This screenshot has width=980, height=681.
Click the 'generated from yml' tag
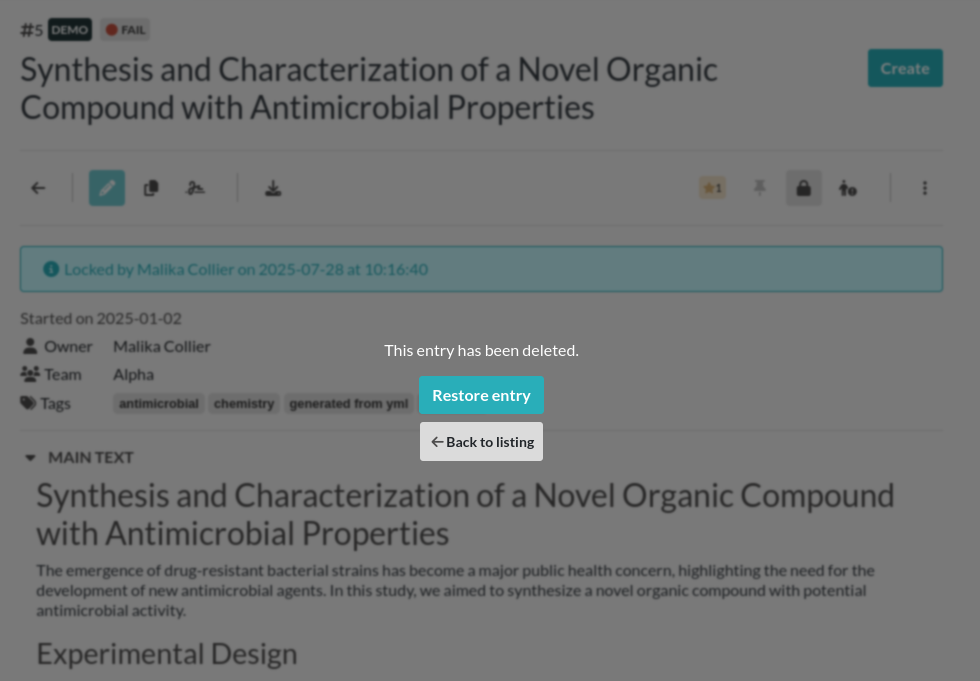pyautogui.click(x=349, y=404)
